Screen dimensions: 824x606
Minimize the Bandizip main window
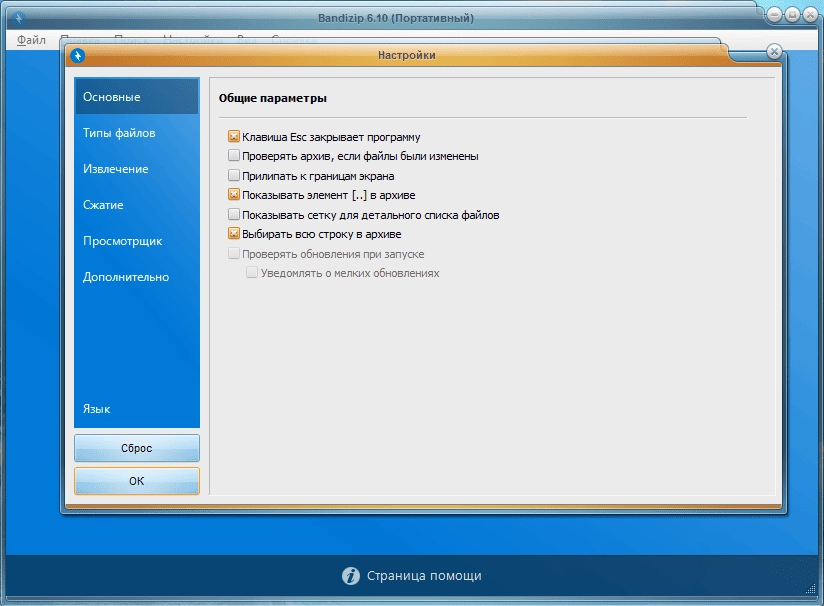tap(774, 15)
